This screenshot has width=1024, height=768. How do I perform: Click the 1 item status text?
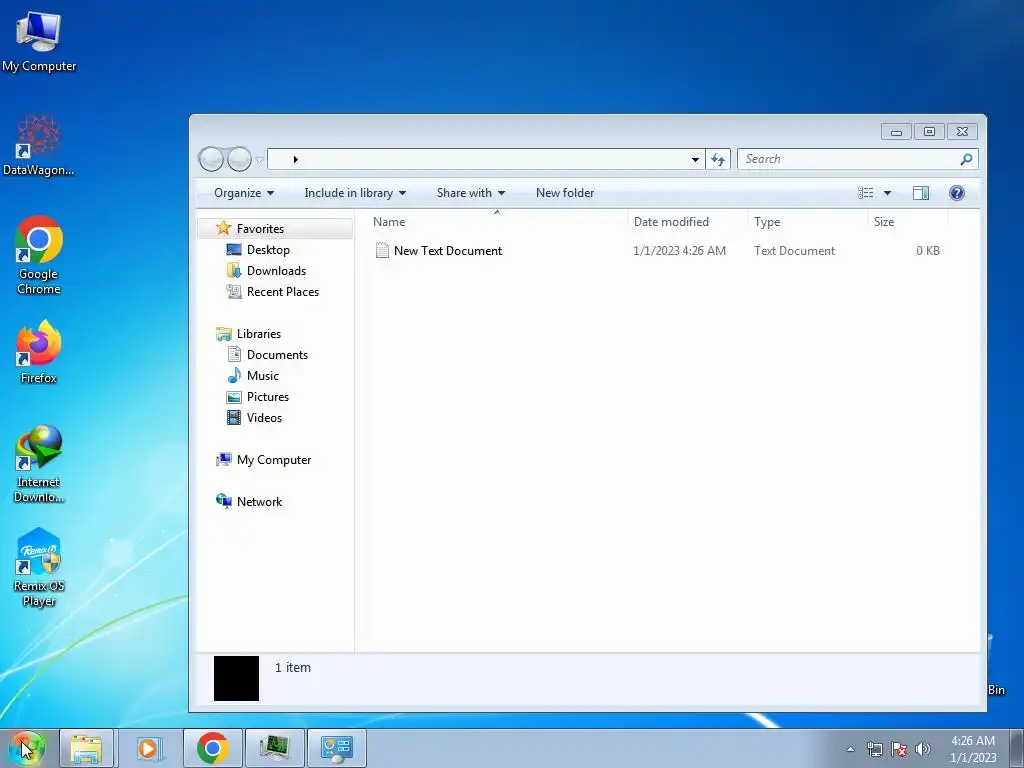click(x=293, y=667)
